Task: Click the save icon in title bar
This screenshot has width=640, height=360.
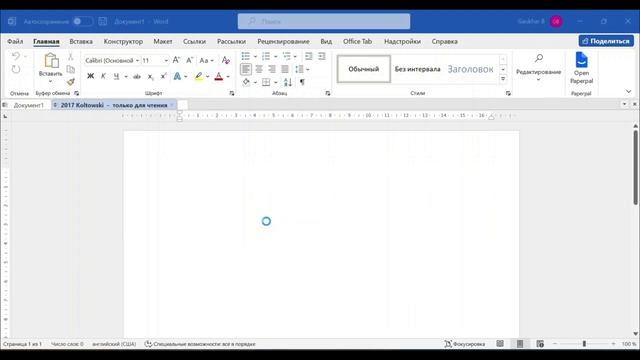Action: [x=102, y=21]
